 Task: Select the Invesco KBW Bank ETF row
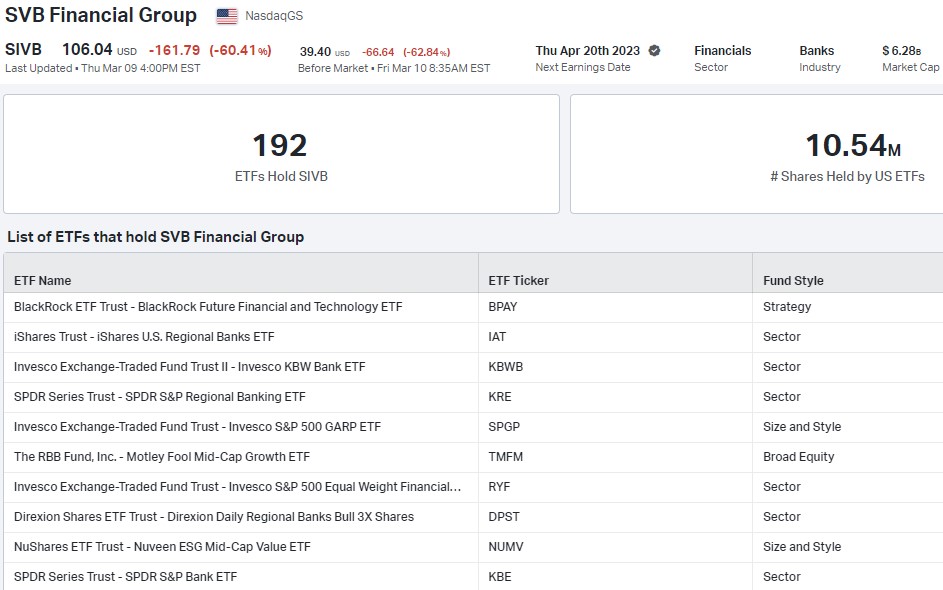tap(190, 367)
